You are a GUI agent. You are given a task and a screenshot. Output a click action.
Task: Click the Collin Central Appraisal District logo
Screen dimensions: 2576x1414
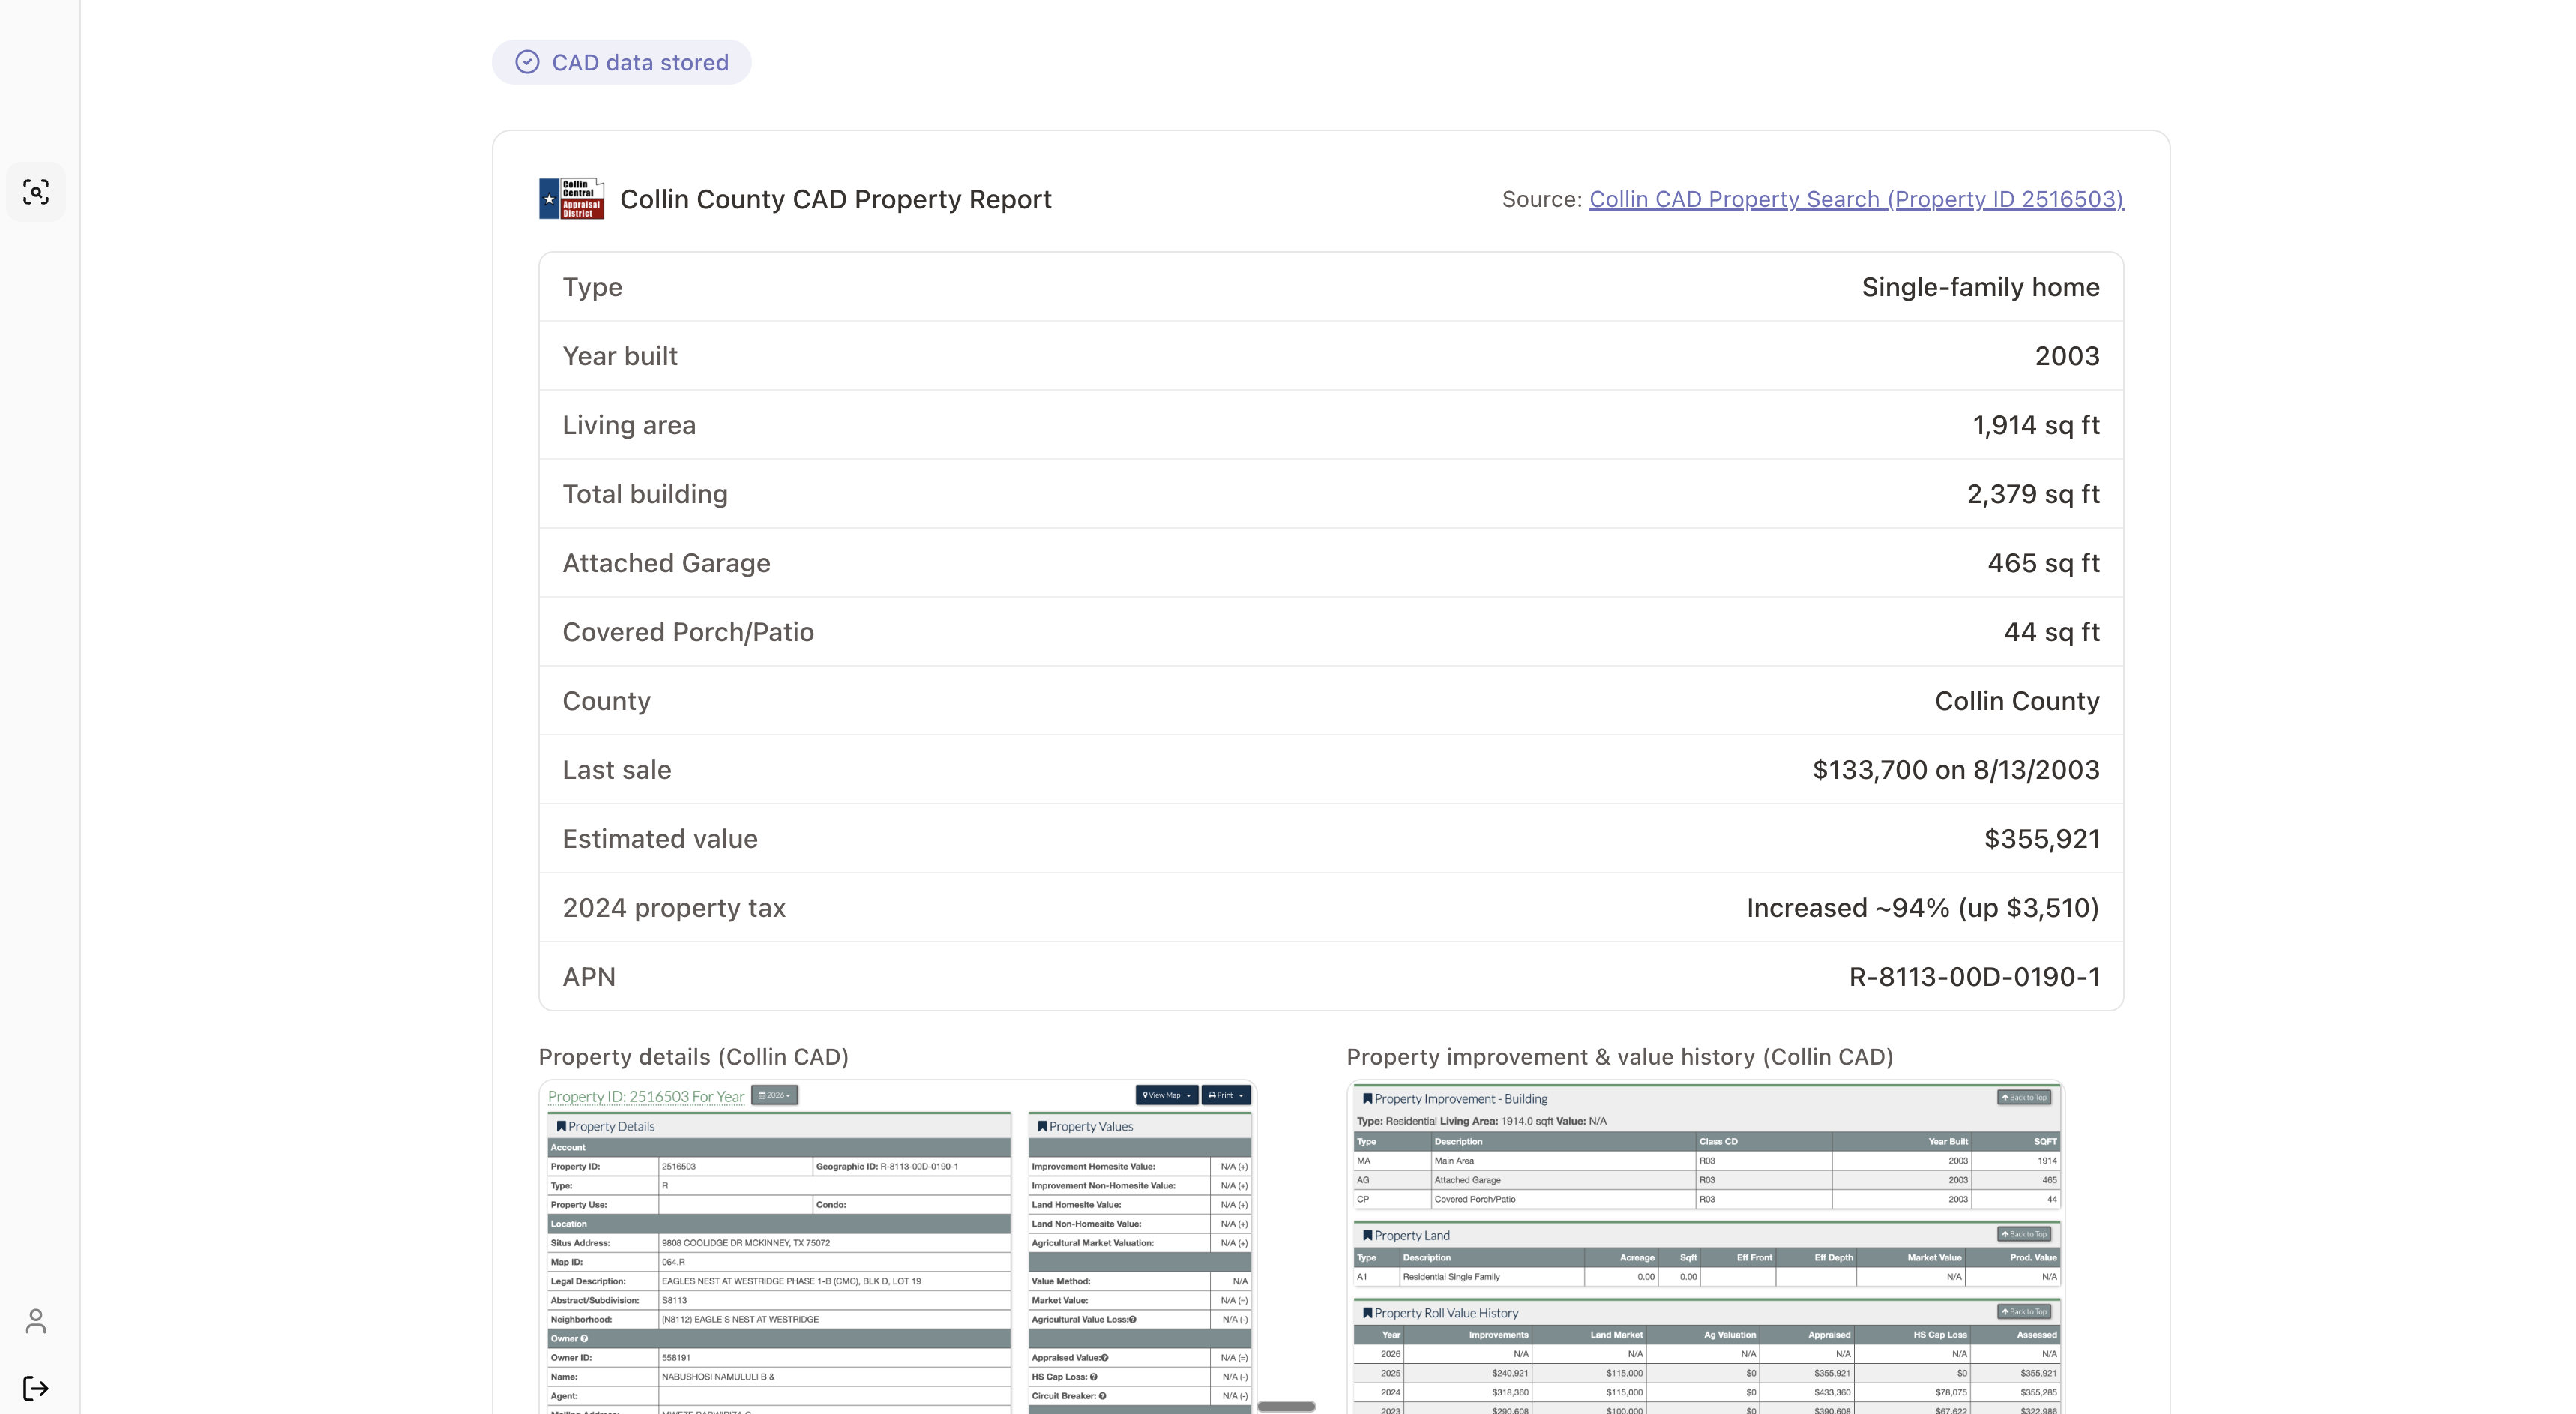[x=571, y=199]
